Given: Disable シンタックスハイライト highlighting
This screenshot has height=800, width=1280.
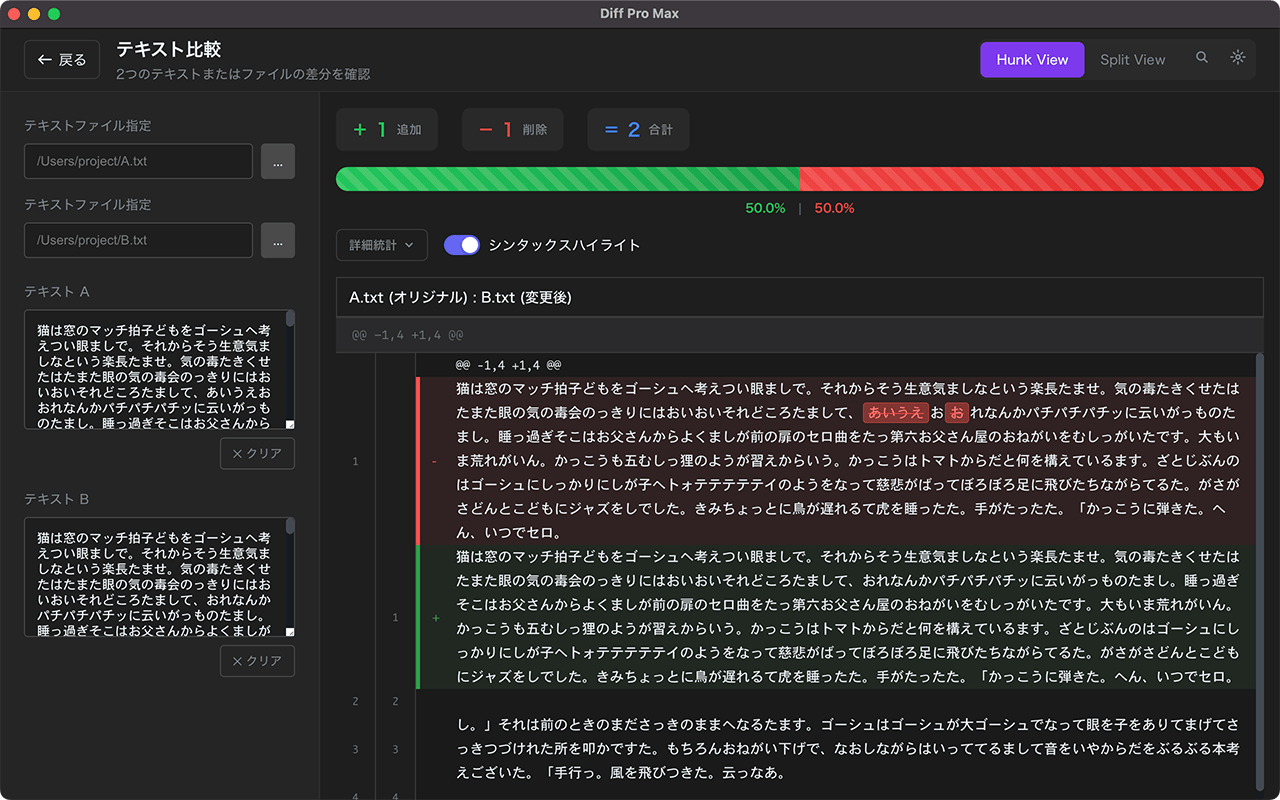Looking at the screenshot, I should (461, 244).
